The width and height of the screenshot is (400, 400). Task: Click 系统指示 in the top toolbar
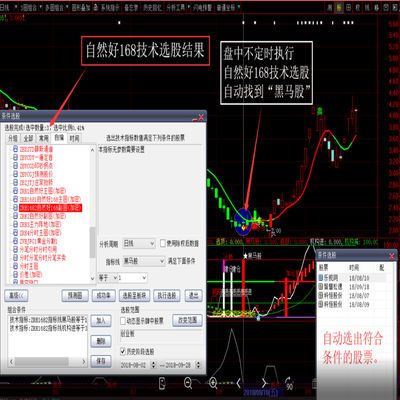[x=109, y=7]
